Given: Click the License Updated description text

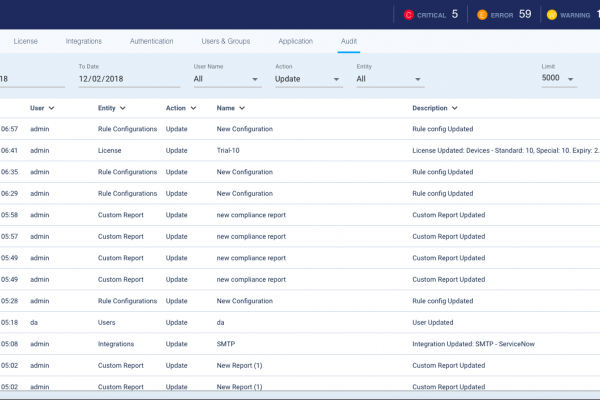Looking at the screenshot, I should click(x=506, y=150).
